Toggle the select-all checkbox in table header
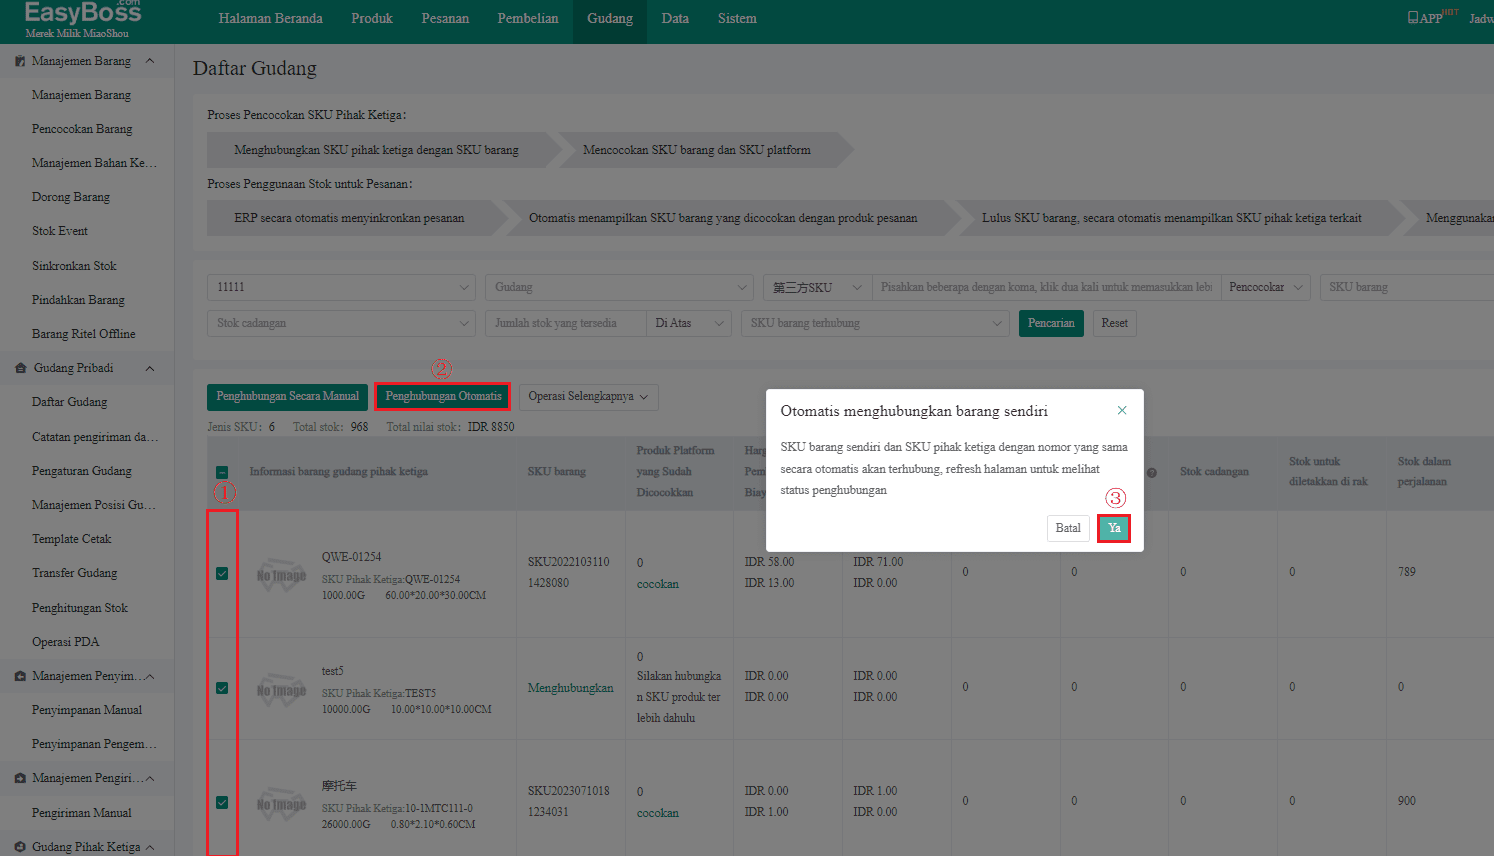 tap(222, 472)
